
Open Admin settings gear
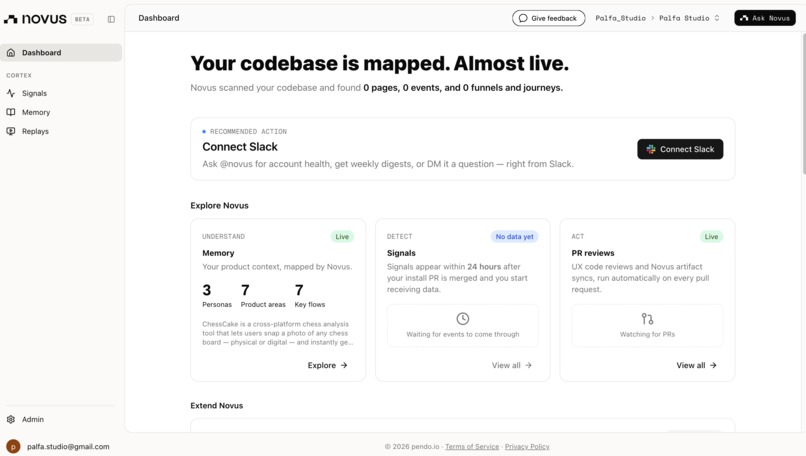(11, 419)
